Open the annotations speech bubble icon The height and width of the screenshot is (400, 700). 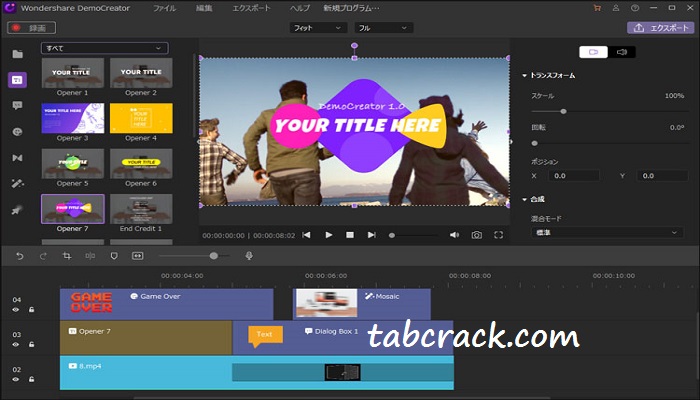click(17, 105)
